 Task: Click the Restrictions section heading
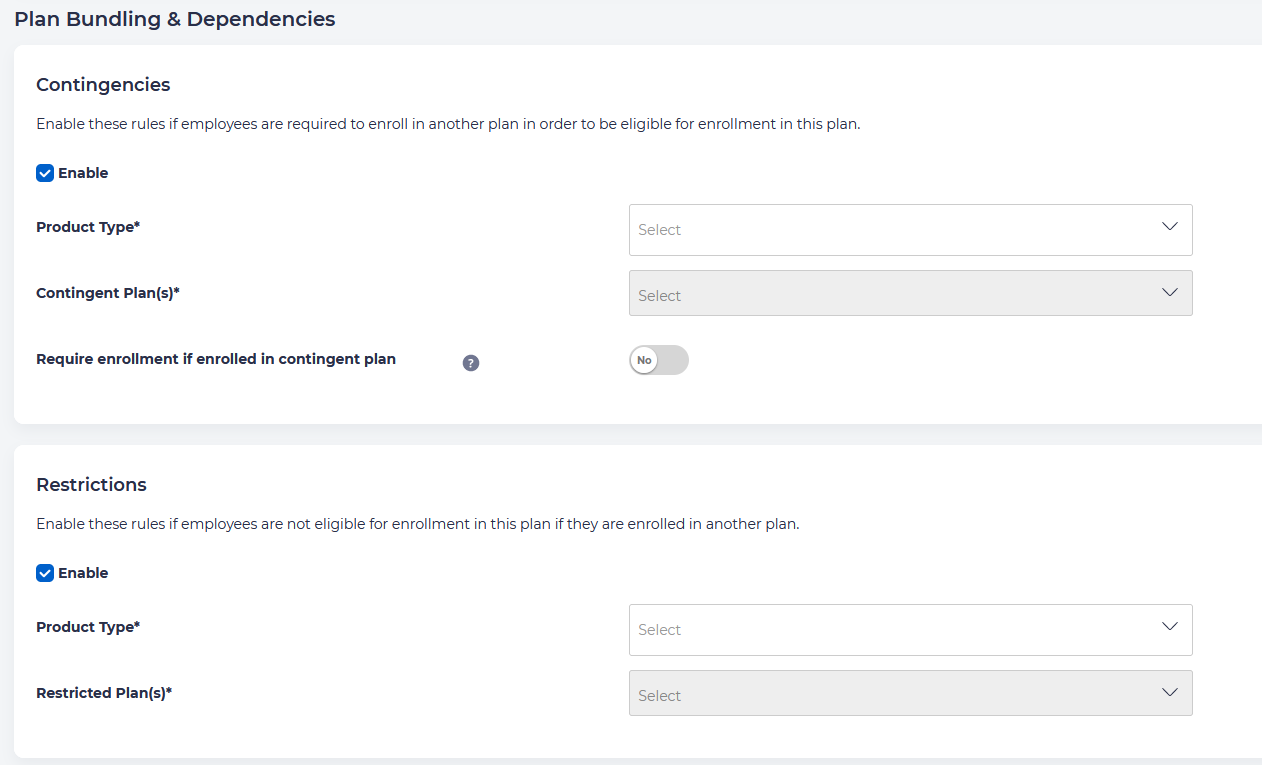(x=91, y=485)
